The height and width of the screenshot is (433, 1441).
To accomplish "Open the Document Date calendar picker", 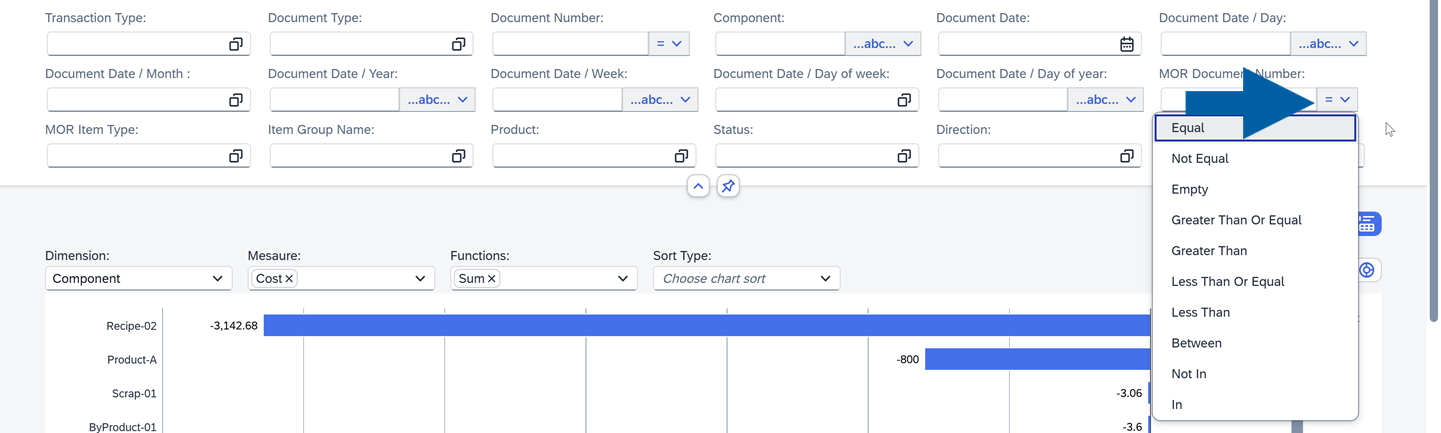I will (1126, 44).
